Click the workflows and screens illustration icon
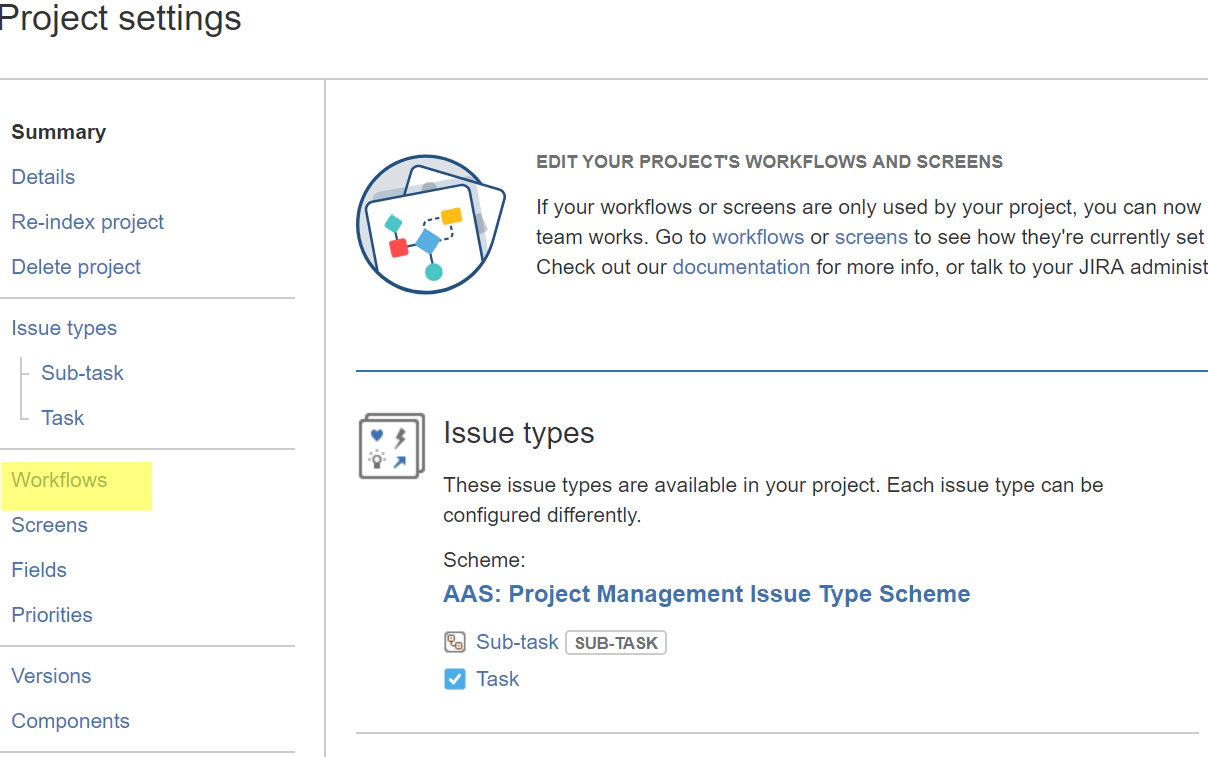This screenshot has width=1208, height=757. click(x=430, y=223)
